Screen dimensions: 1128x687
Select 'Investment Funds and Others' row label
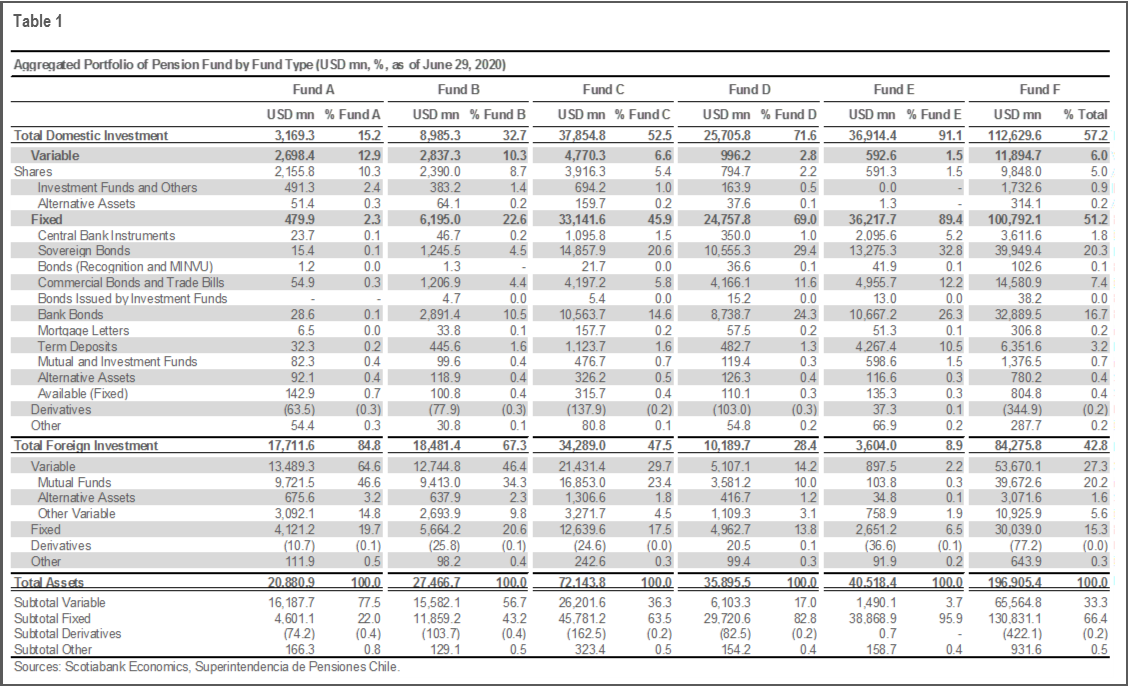point(117,188)
